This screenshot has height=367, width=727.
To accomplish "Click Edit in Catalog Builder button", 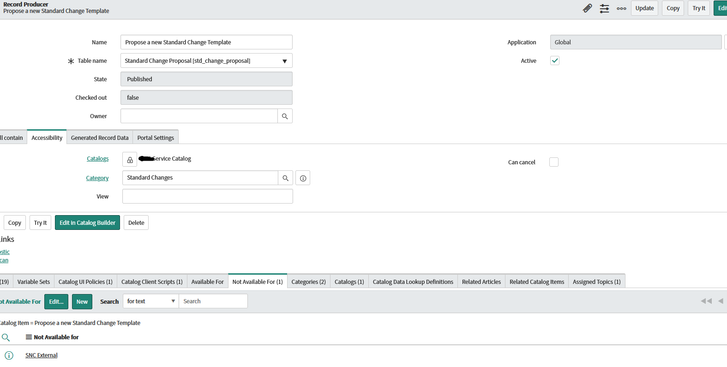I will (87, 223).
